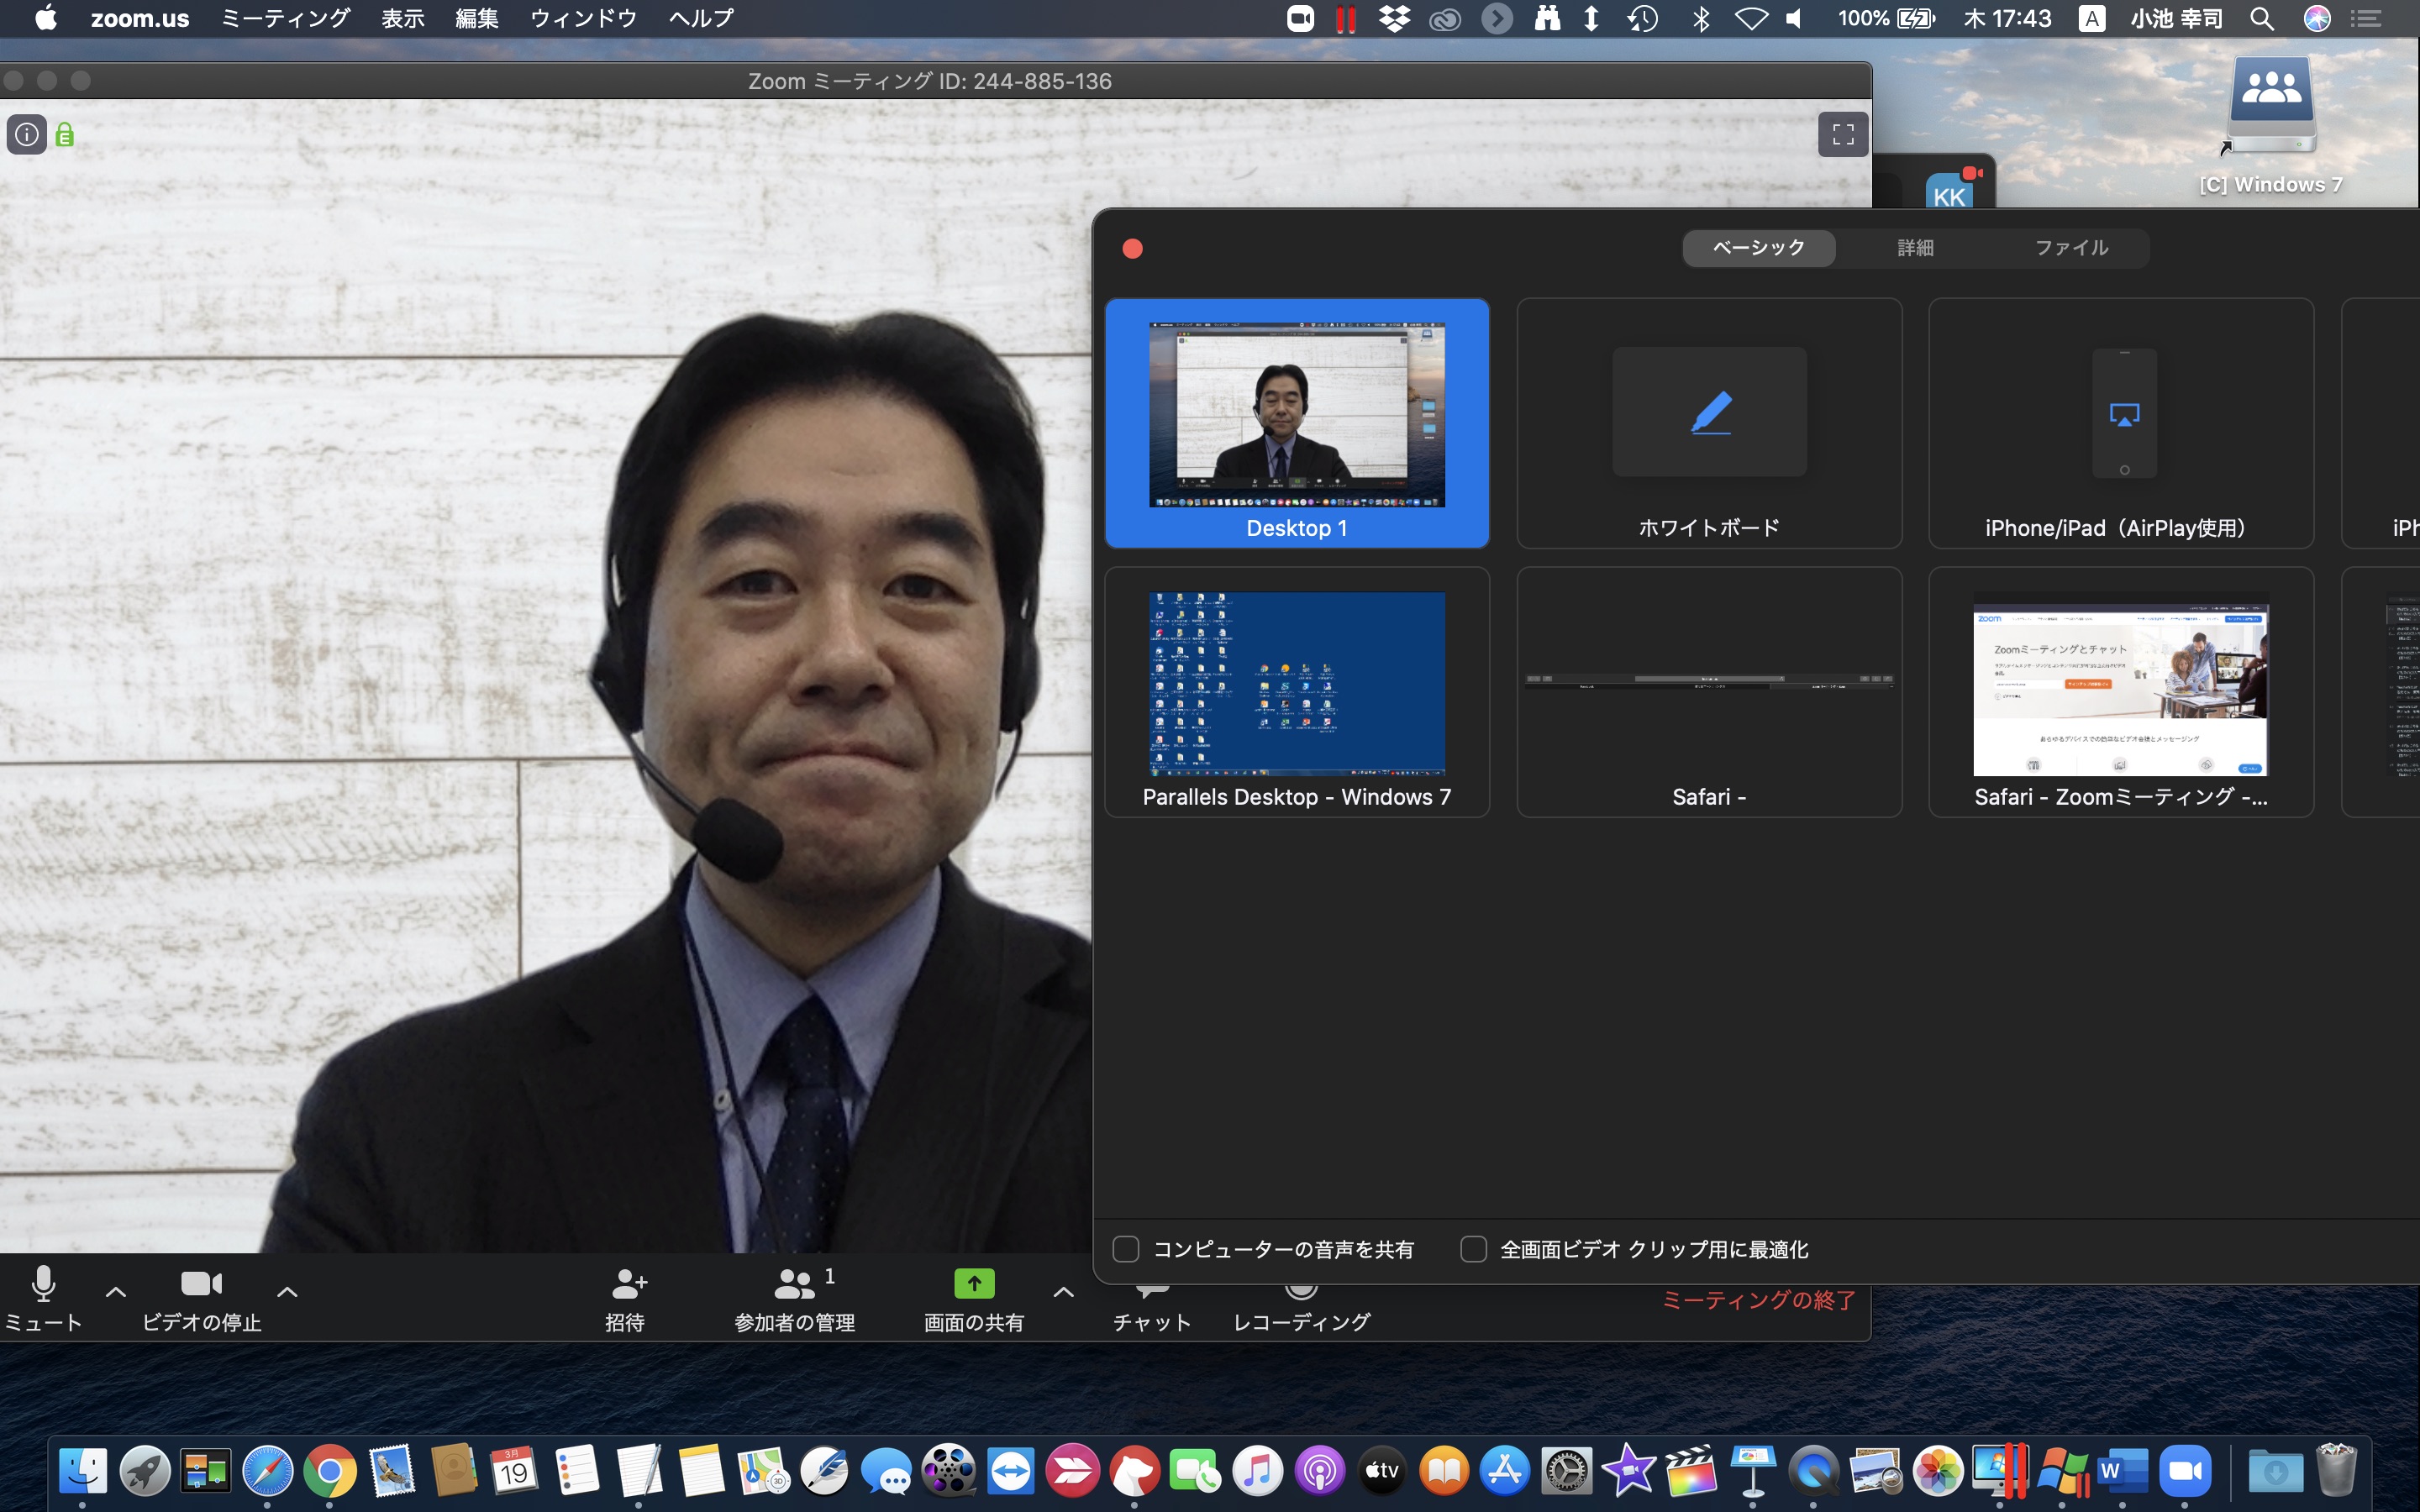Open the Chat (チャット) button
Screen dimensions: 2420x1512
click(x=1152, y=1309)
